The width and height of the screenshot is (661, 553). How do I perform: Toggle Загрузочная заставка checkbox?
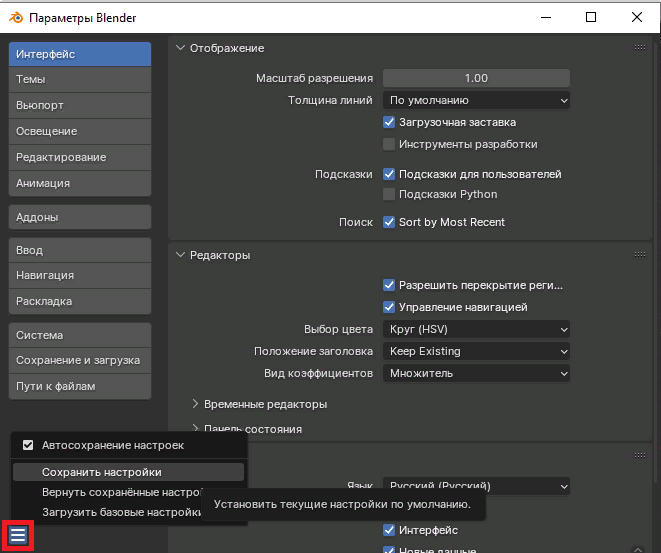tap(389, 122)
